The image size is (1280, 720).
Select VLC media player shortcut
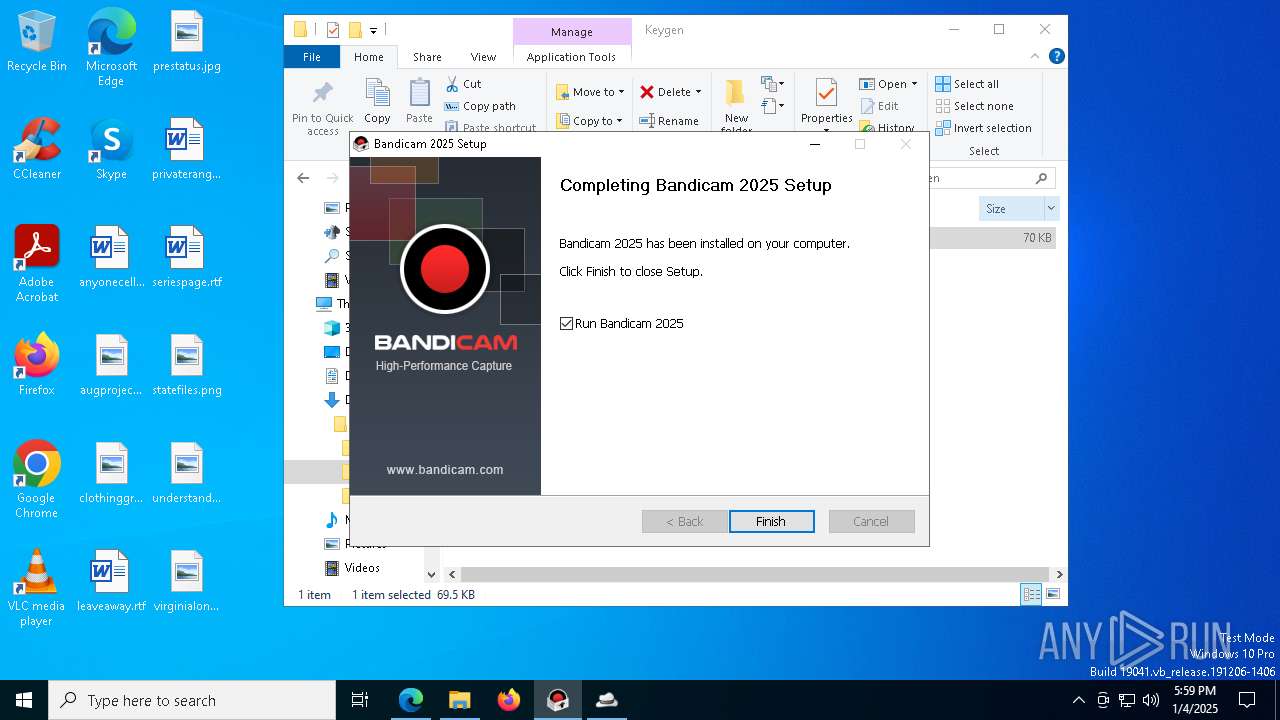[37, 588]
